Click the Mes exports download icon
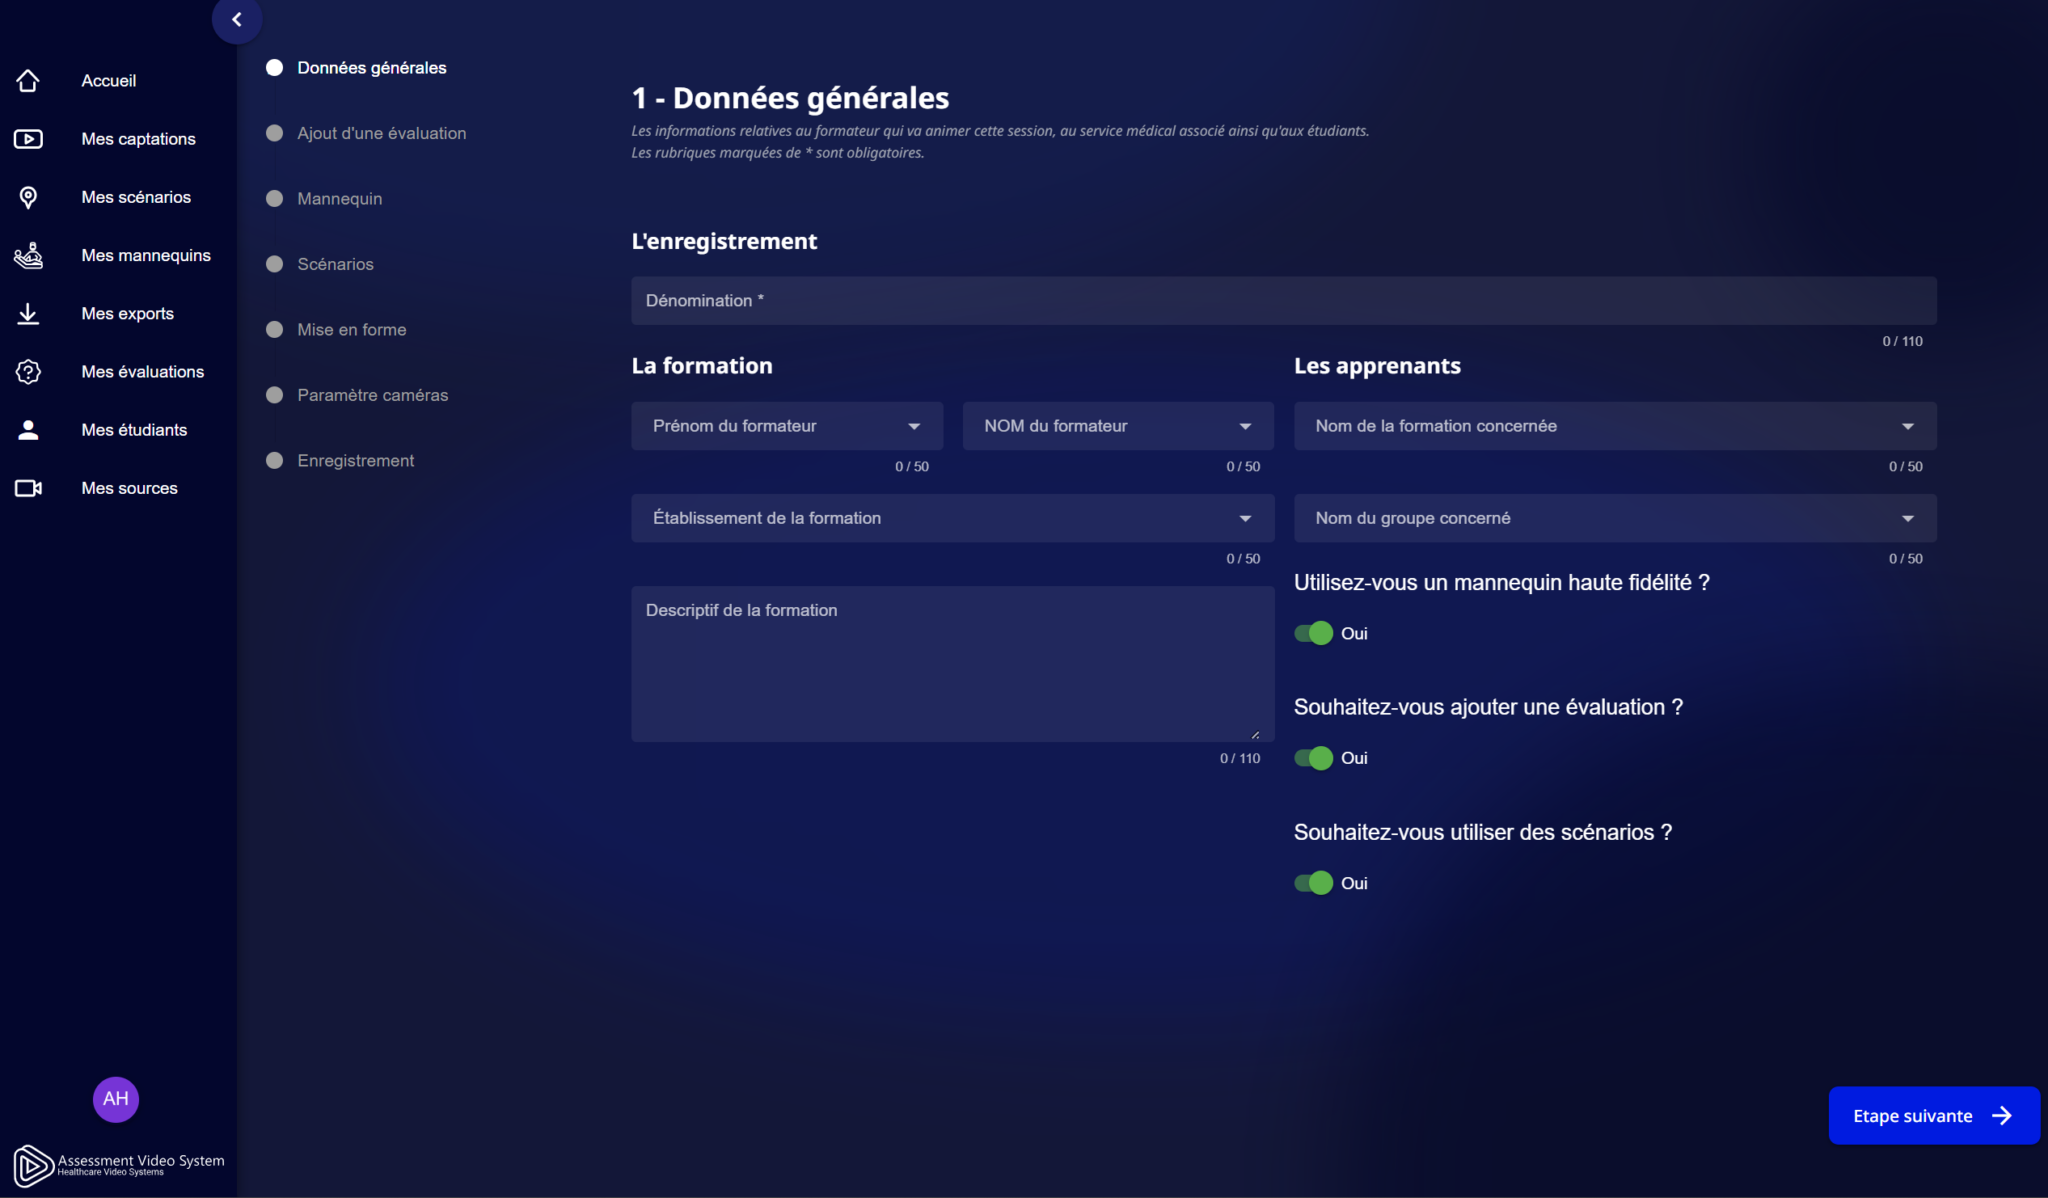This screenshot has height=1198, width=2048. click(28, 314)
